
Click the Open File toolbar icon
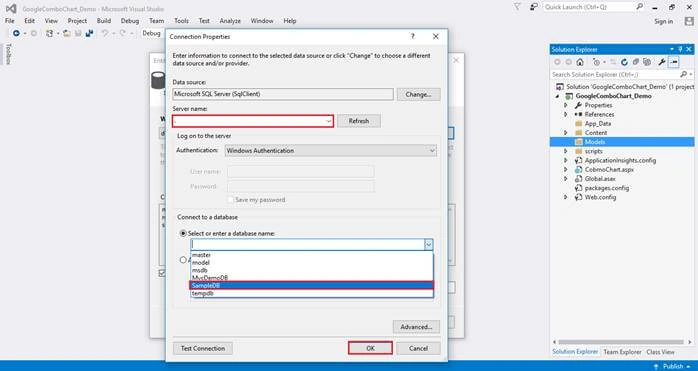point(67,33)
